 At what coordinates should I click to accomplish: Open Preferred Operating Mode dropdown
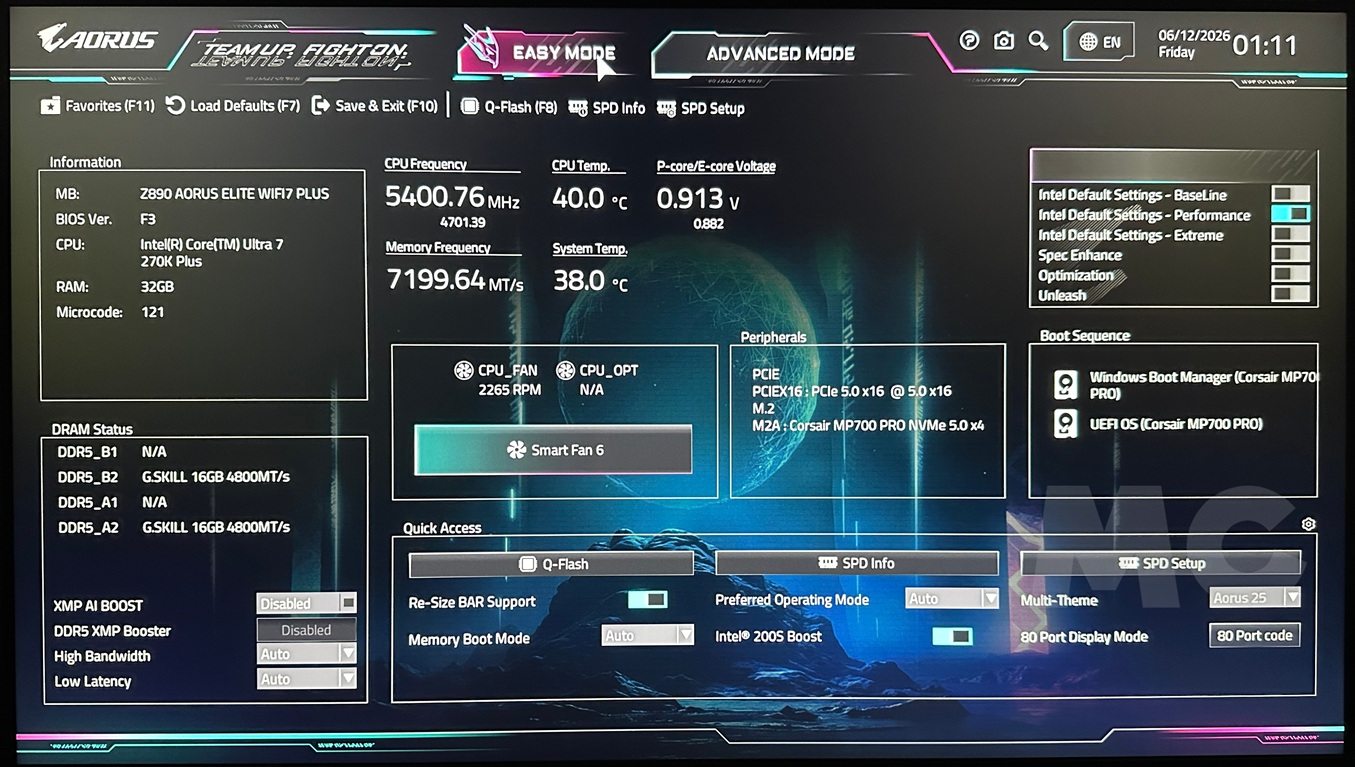coord(952,598)
